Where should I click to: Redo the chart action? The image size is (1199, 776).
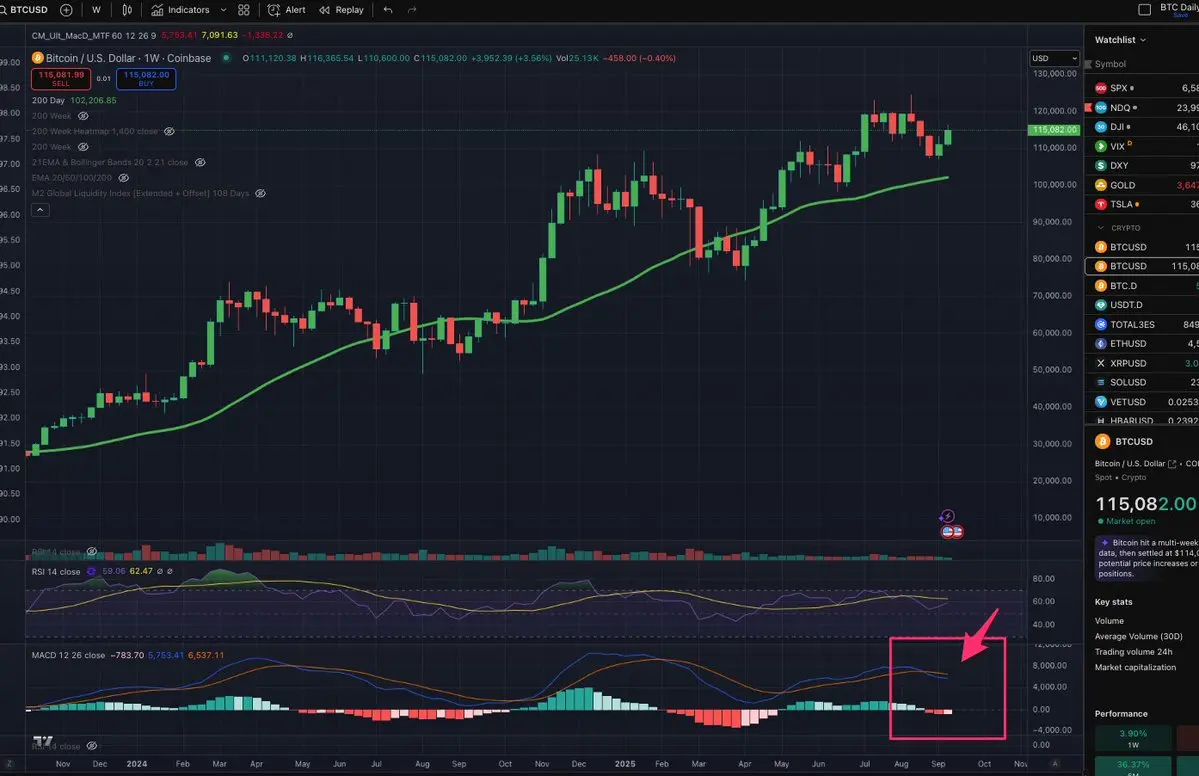tap(412, 10)
